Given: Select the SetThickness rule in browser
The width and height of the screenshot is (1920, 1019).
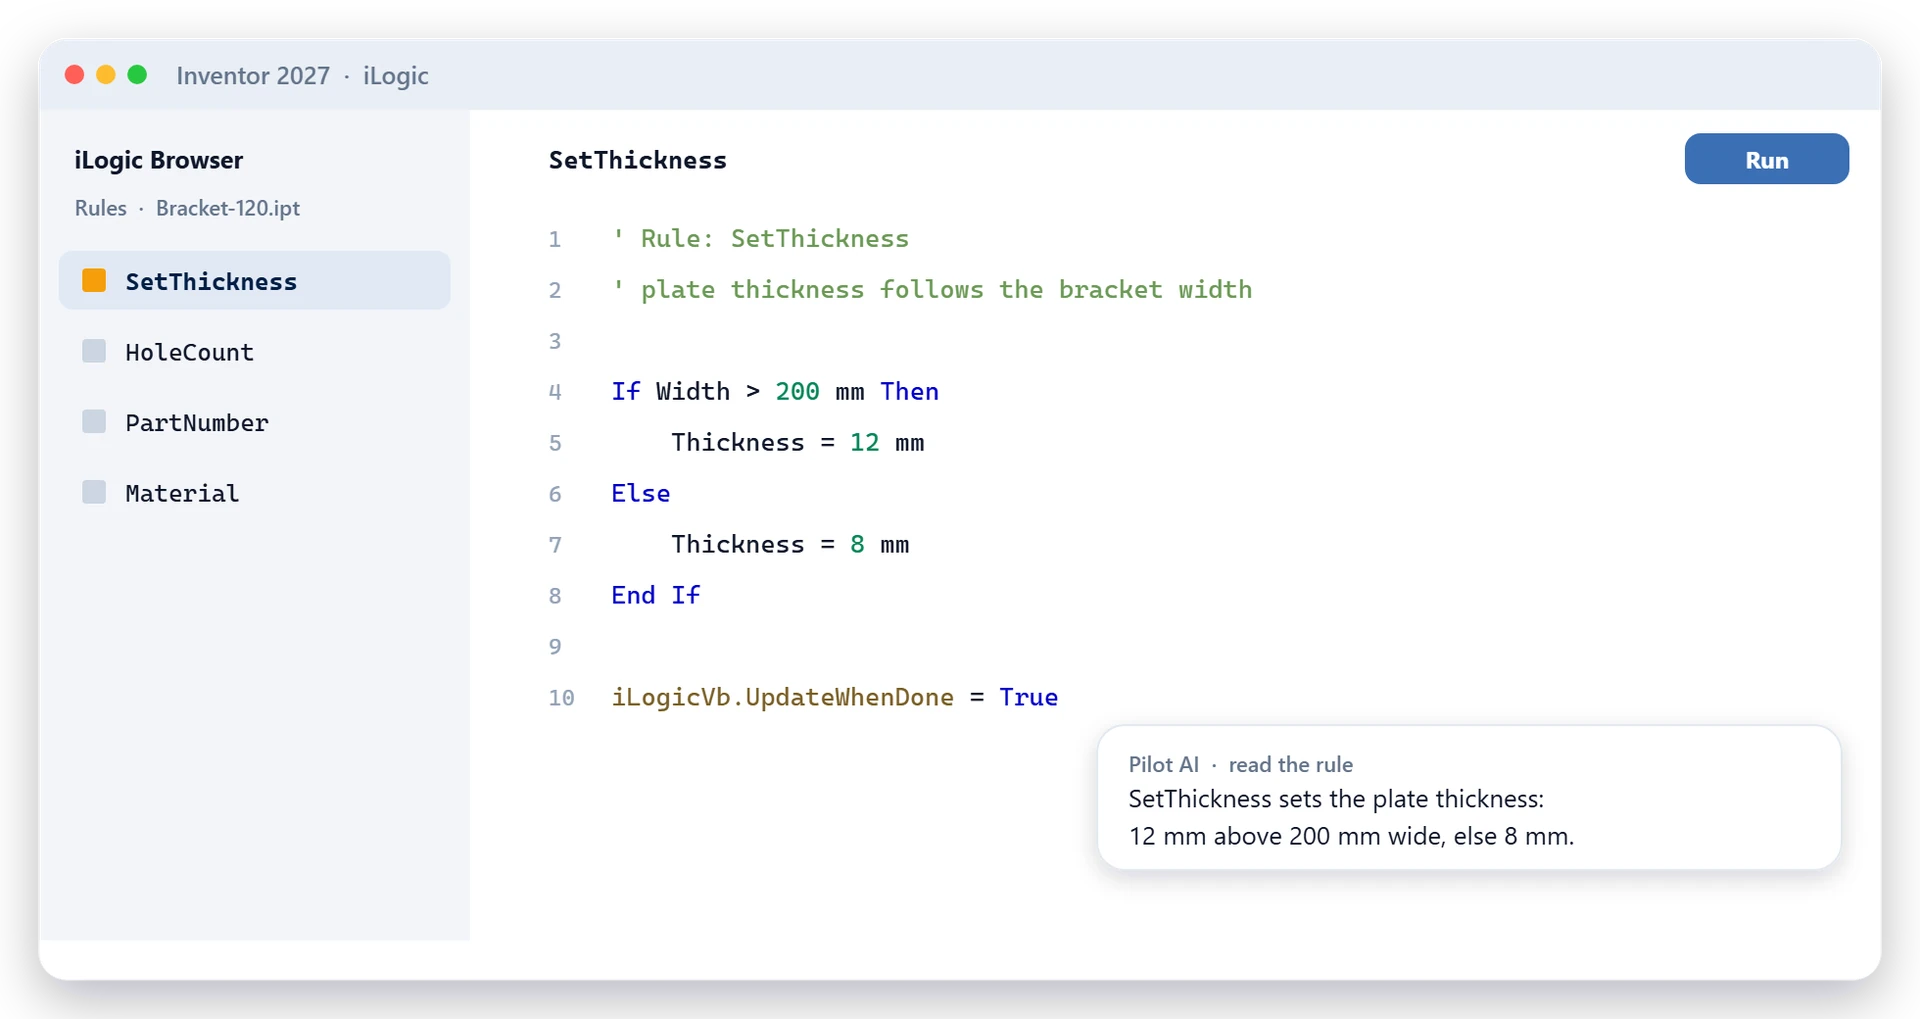Looking at the screenshot, I should tap(254, 280).
